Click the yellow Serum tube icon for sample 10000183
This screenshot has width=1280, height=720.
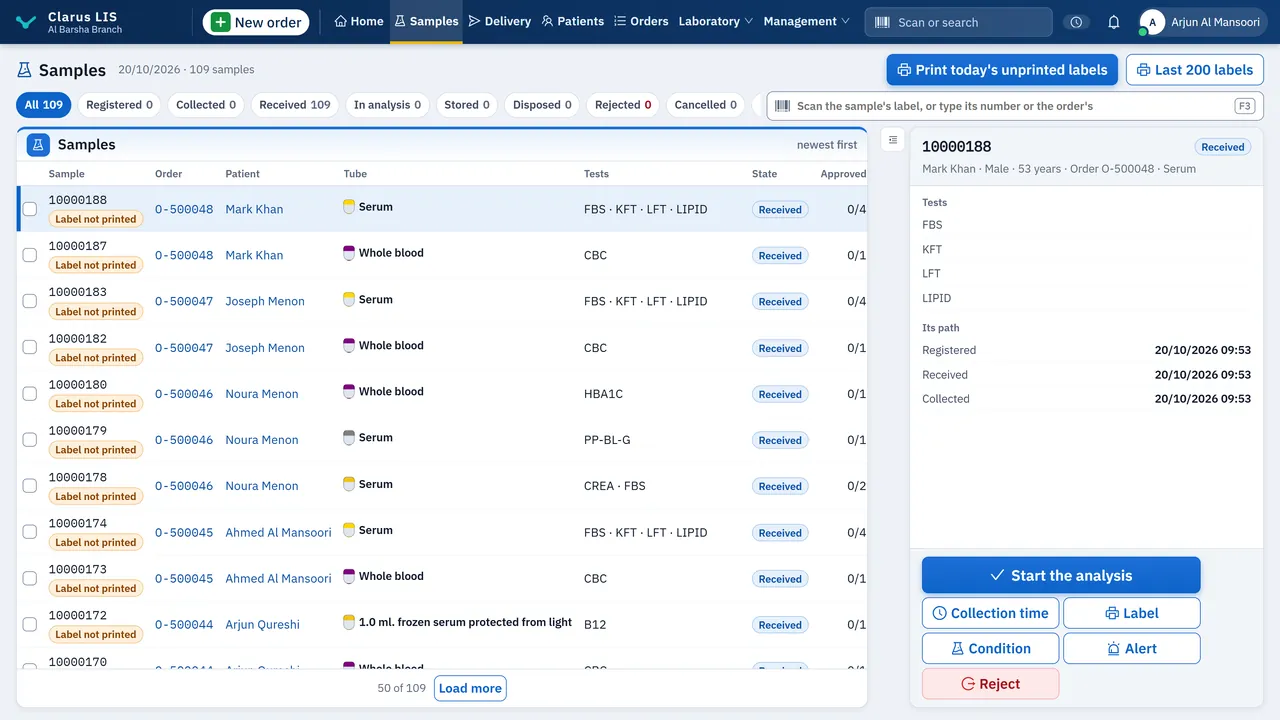349,299
